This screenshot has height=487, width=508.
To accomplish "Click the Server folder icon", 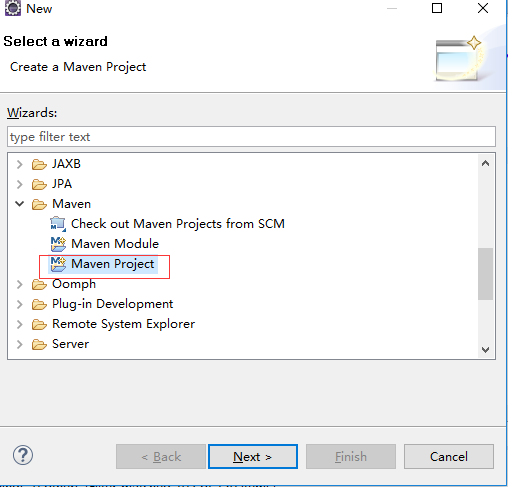I will 39,344.
